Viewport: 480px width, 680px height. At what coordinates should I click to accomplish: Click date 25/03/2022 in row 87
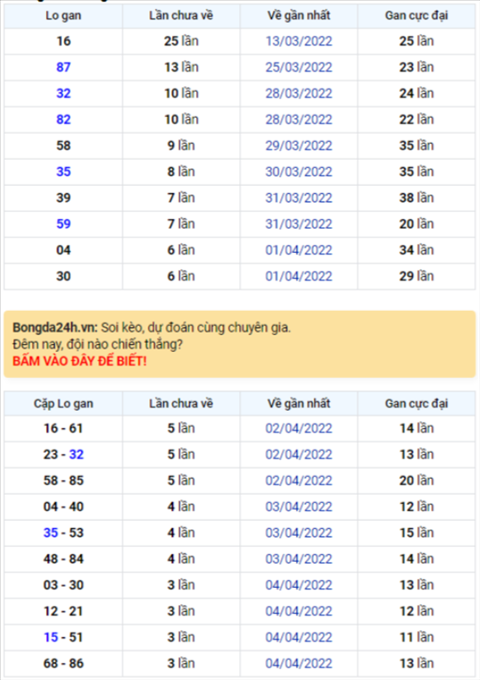[x=299, y=67]
